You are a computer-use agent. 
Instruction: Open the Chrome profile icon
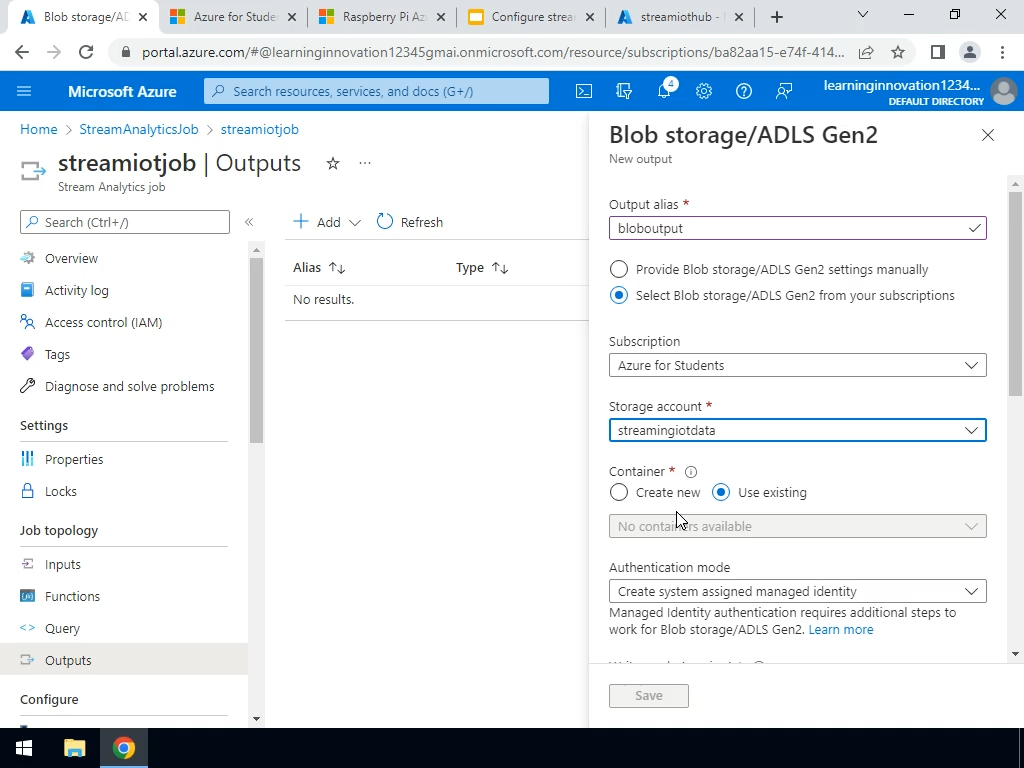[x=970, y=52]
